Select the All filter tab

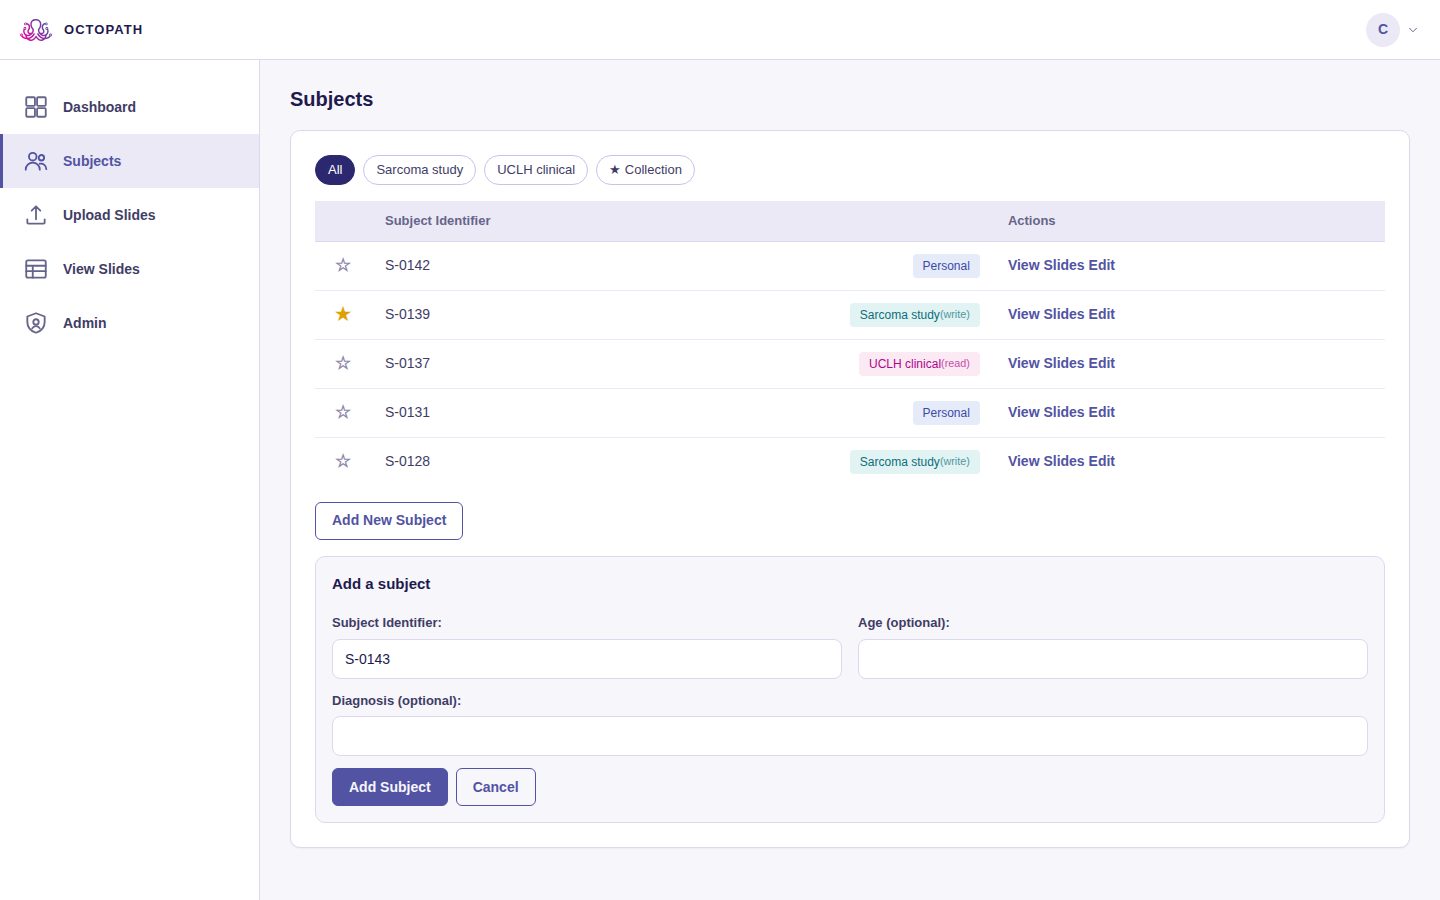pos(335,170)
